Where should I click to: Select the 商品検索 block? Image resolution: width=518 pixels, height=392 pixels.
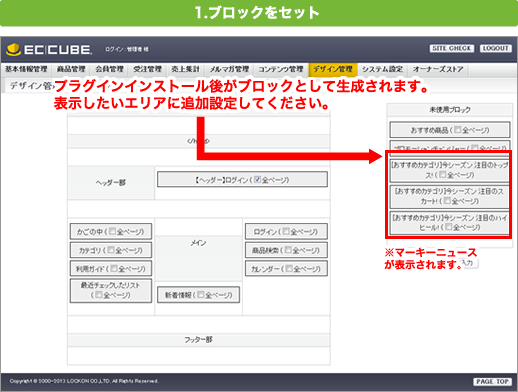coord(286,250)
